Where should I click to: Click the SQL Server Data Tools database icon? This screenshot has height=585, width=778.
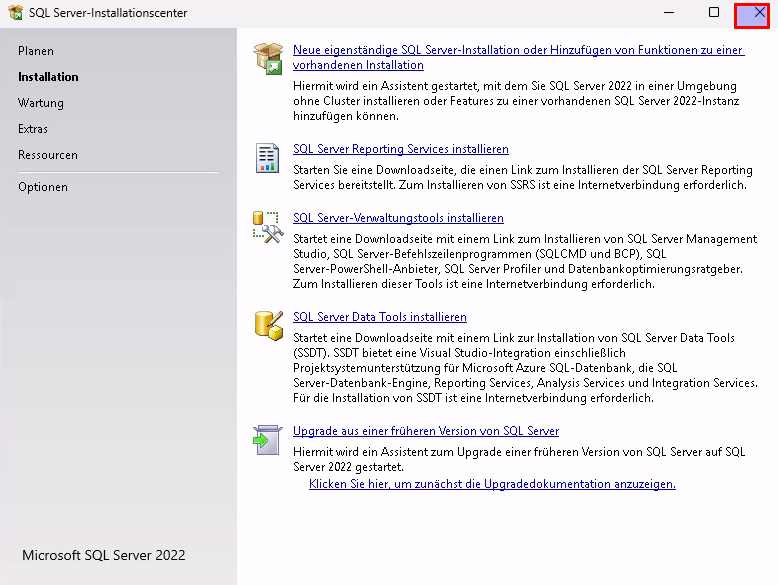268,325
